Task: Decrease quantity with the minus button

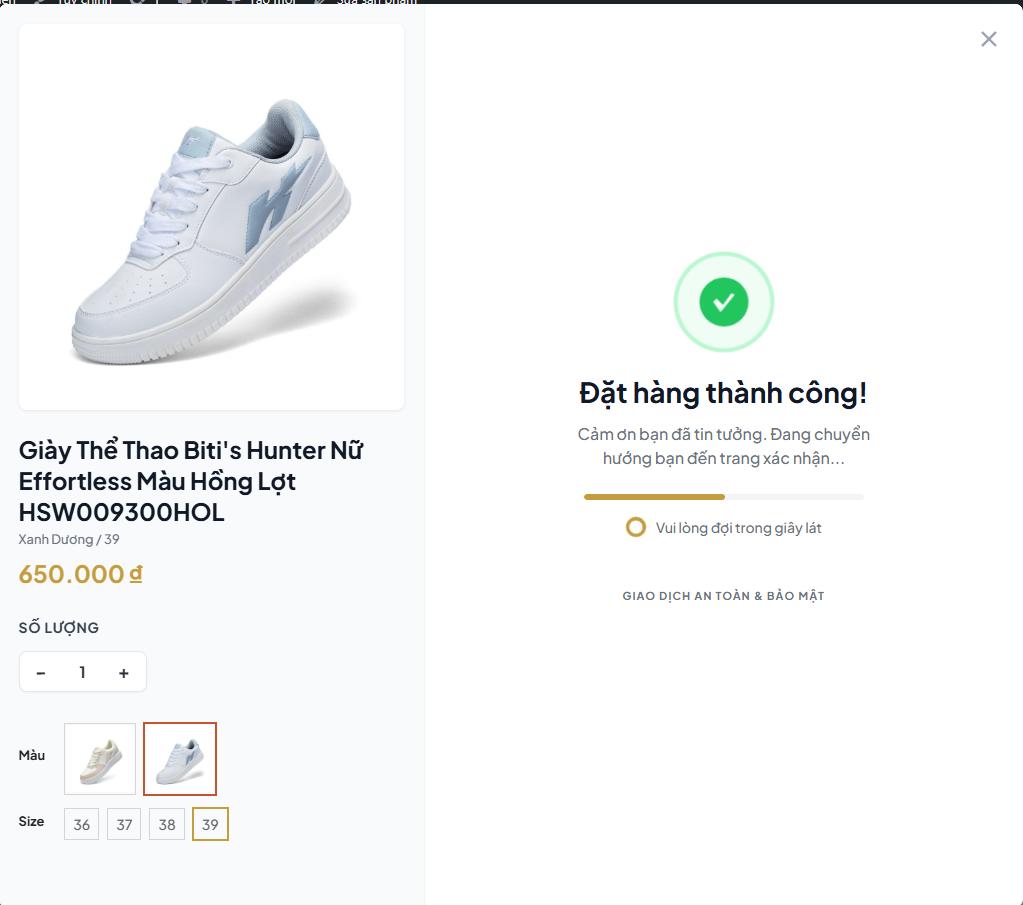Action: pyautogui.click(x=41, y=673)
